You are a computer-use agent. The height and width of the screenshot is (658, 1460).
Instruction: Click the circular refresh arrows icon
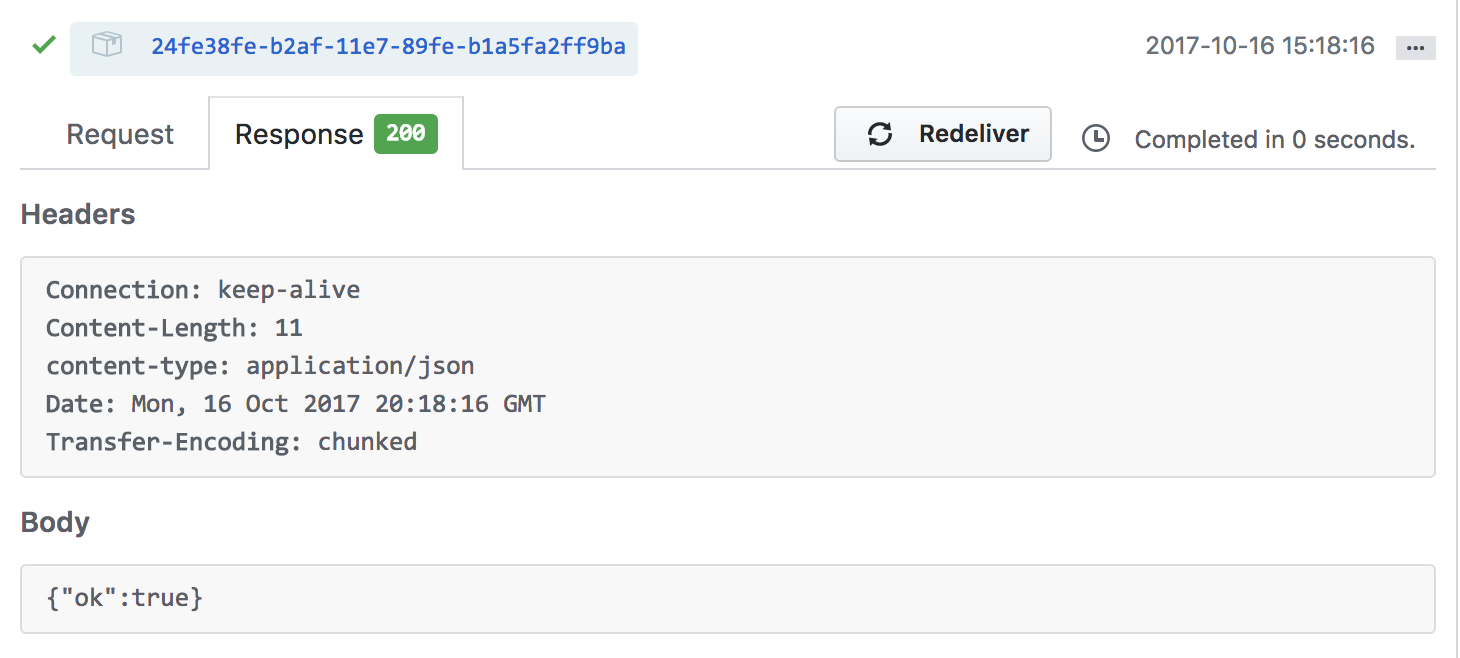click(880, 134)
